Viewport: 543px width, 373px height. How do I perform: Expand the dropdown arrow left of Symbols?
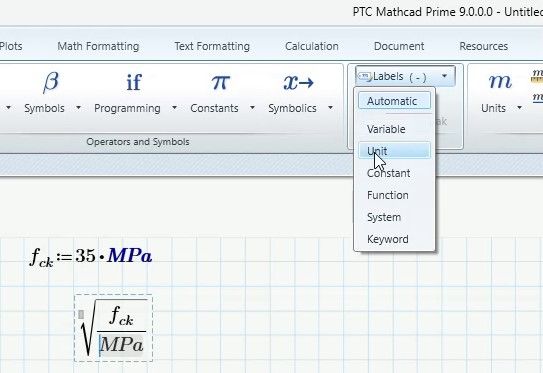(x=8, y=108)
